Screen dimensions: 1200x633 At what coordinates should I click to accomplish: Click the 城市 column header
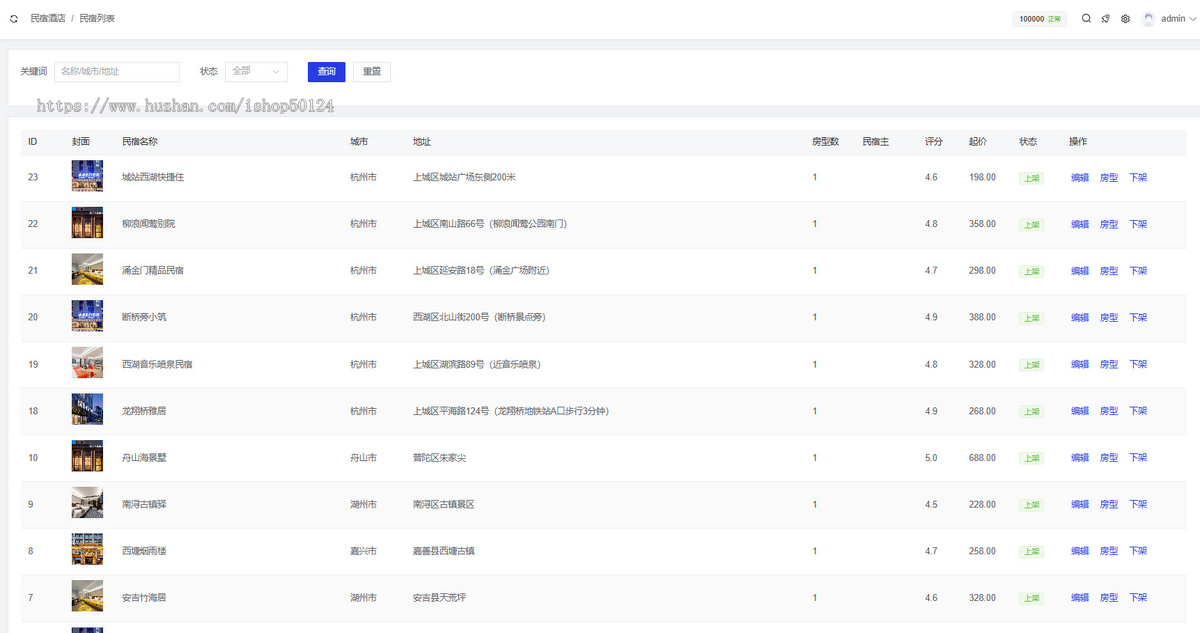359,142
